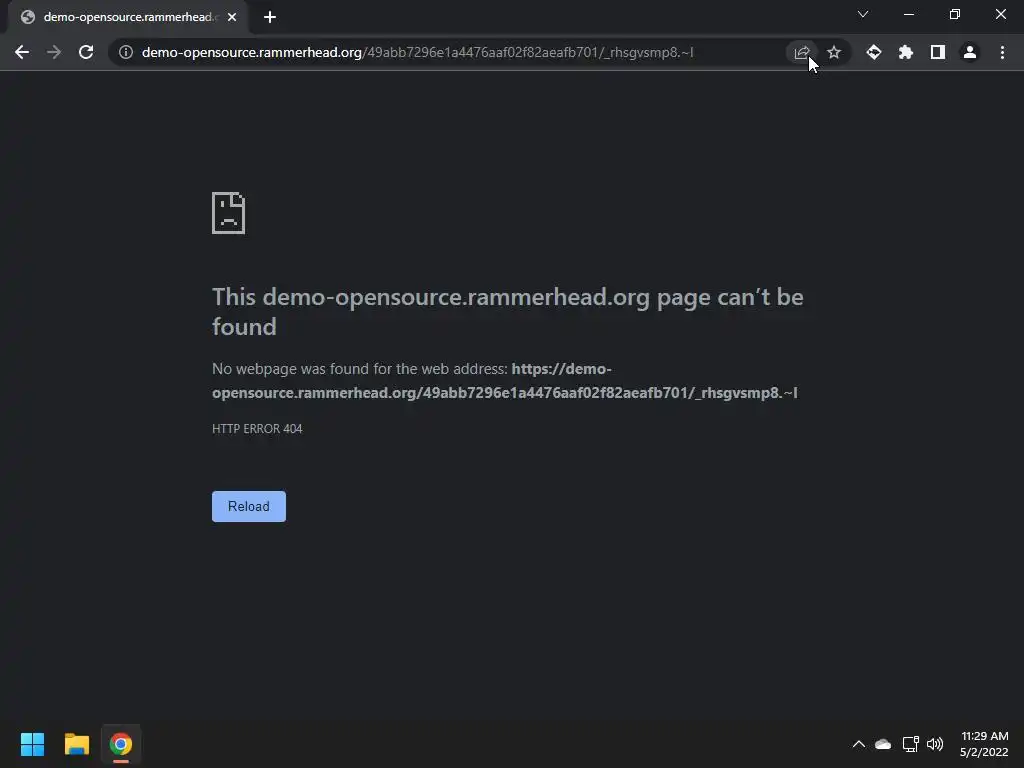Close the demo-opensource.rammerhead tab
The height and width of the screenshot is (768, 1024).
[x=232, y=17]
